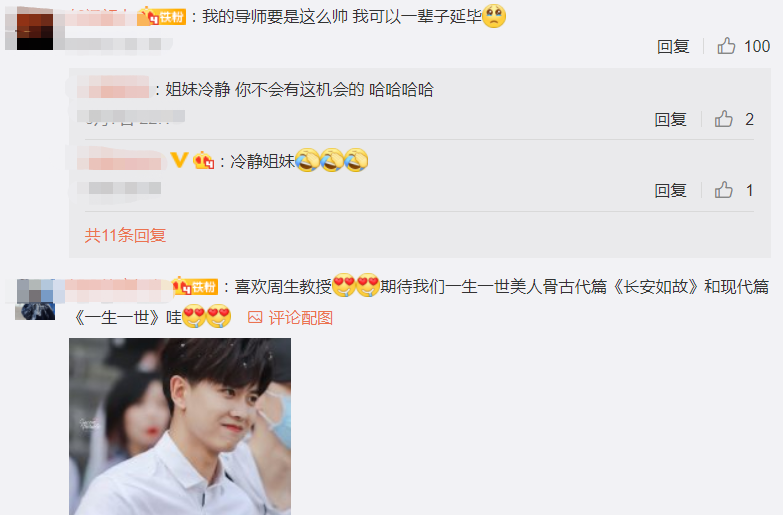Expand all replies via 共11条回复
This screenshot has width=783, height=515.
pyautogui.click(x=125, y=235)
